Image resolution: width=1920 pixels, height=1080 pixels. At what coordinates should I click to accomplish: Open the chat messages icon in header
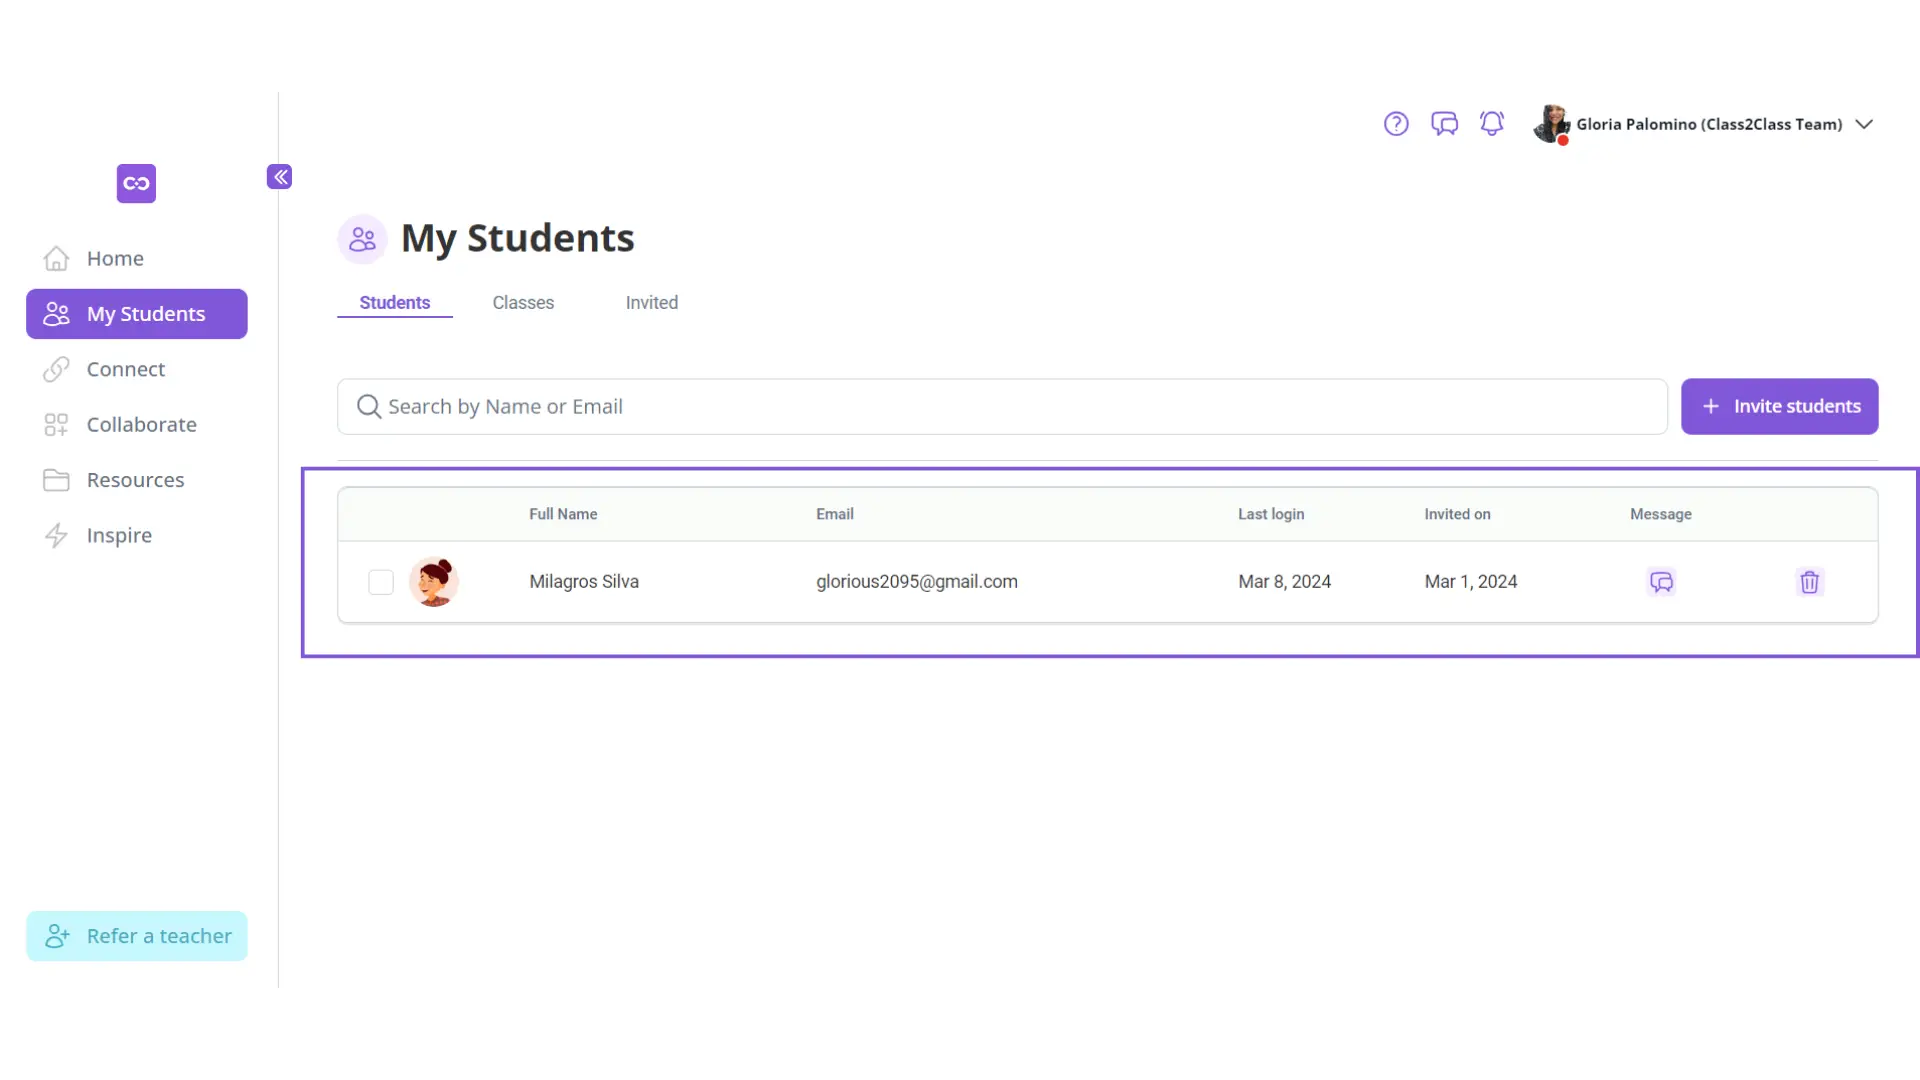(x=1444, y=124)
